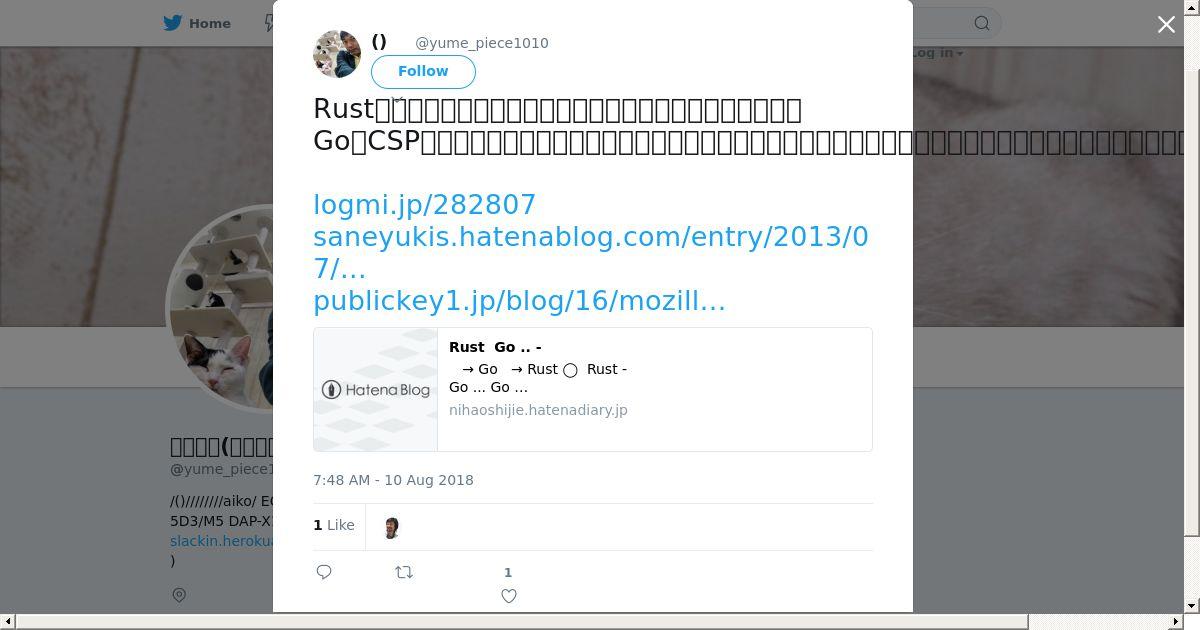Screen dimensions: 1200x630
Task: Open the publickey1.jp blog link
Action: tap(519, 300)
